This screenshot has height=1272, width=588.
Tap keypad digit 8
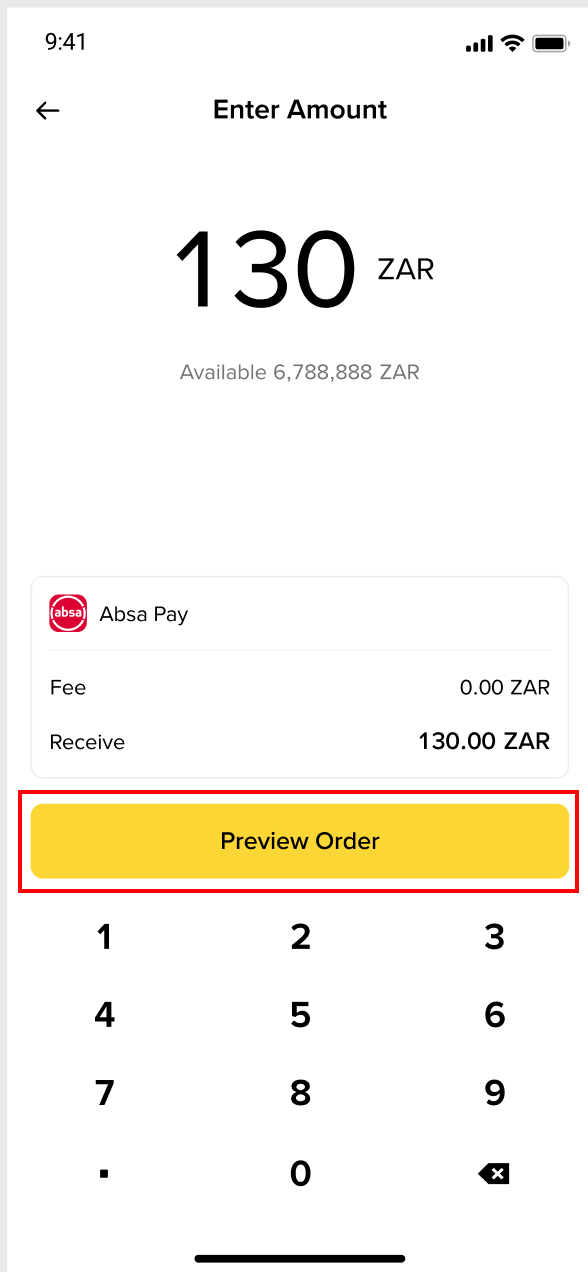(300, 1094)
